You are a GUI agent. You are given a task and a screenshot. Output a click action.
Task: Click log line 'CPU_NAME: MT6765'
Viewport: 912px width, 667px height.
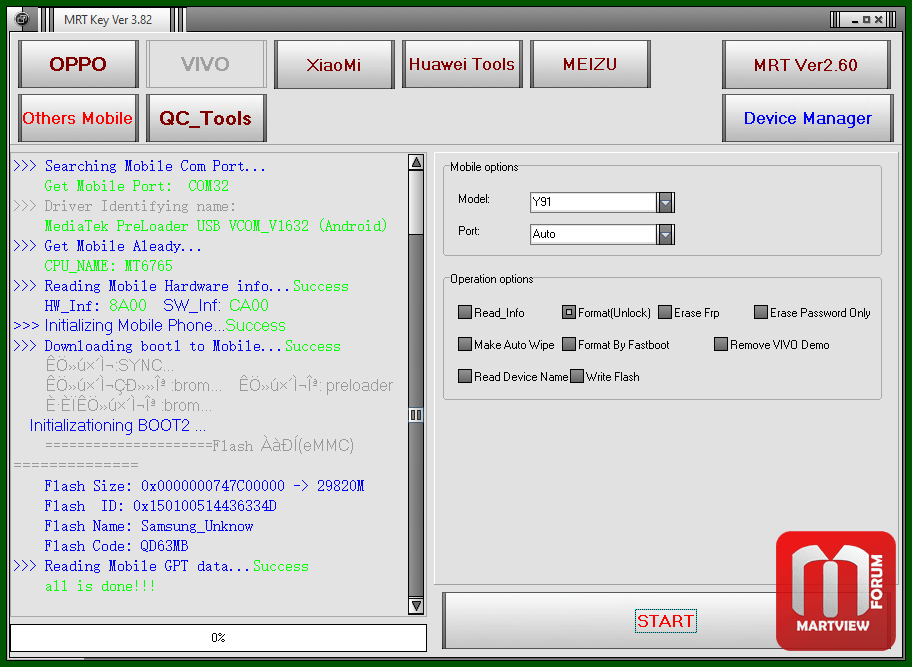click(x=109, y=266)
